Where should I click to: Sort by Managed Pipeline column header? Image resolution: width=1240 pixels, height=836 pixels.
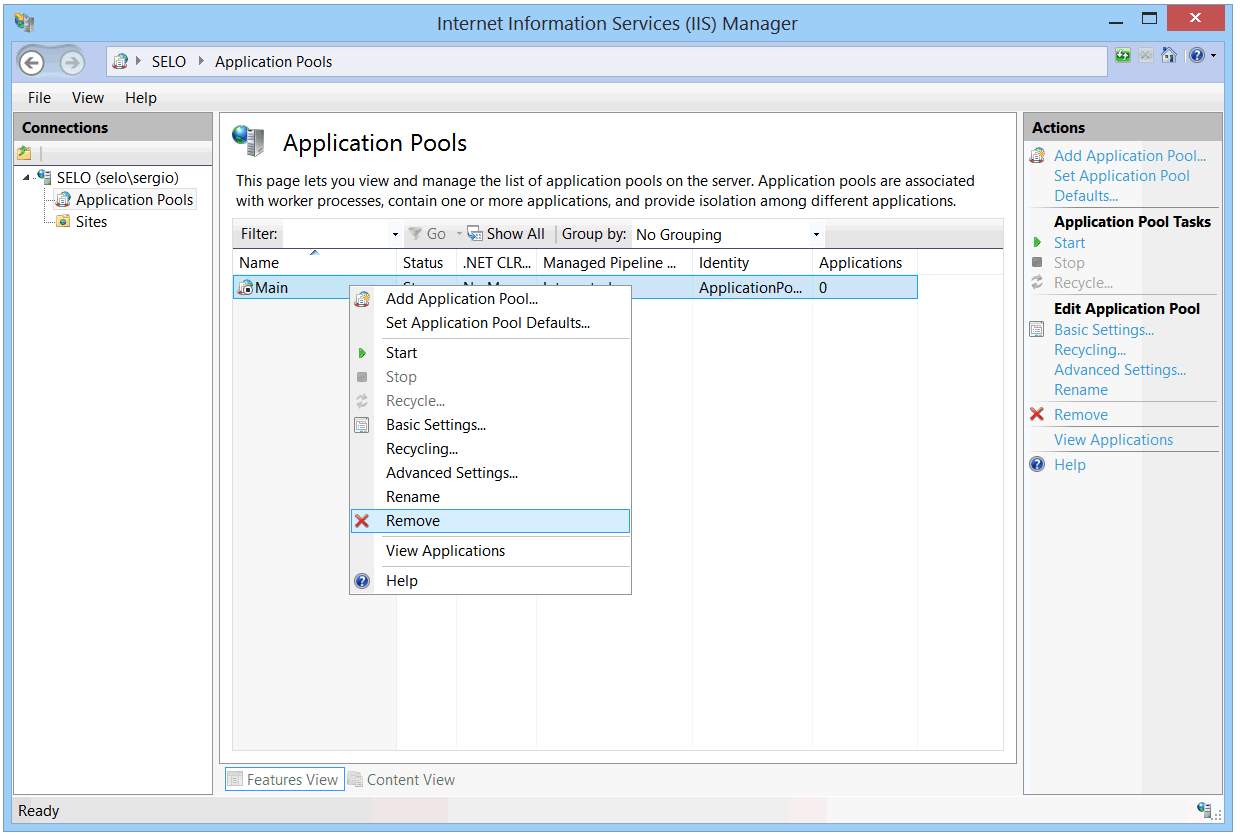(614, 263)
